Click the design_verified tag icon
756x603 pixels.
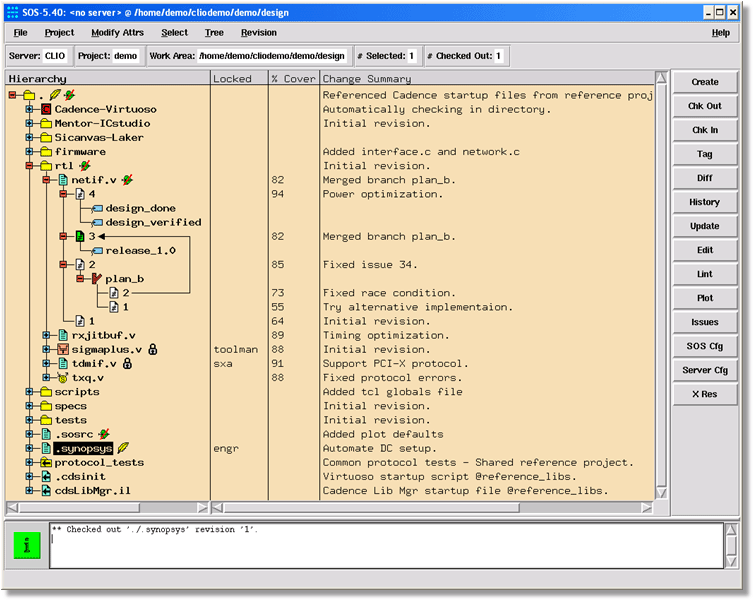(x=97, y=223)
